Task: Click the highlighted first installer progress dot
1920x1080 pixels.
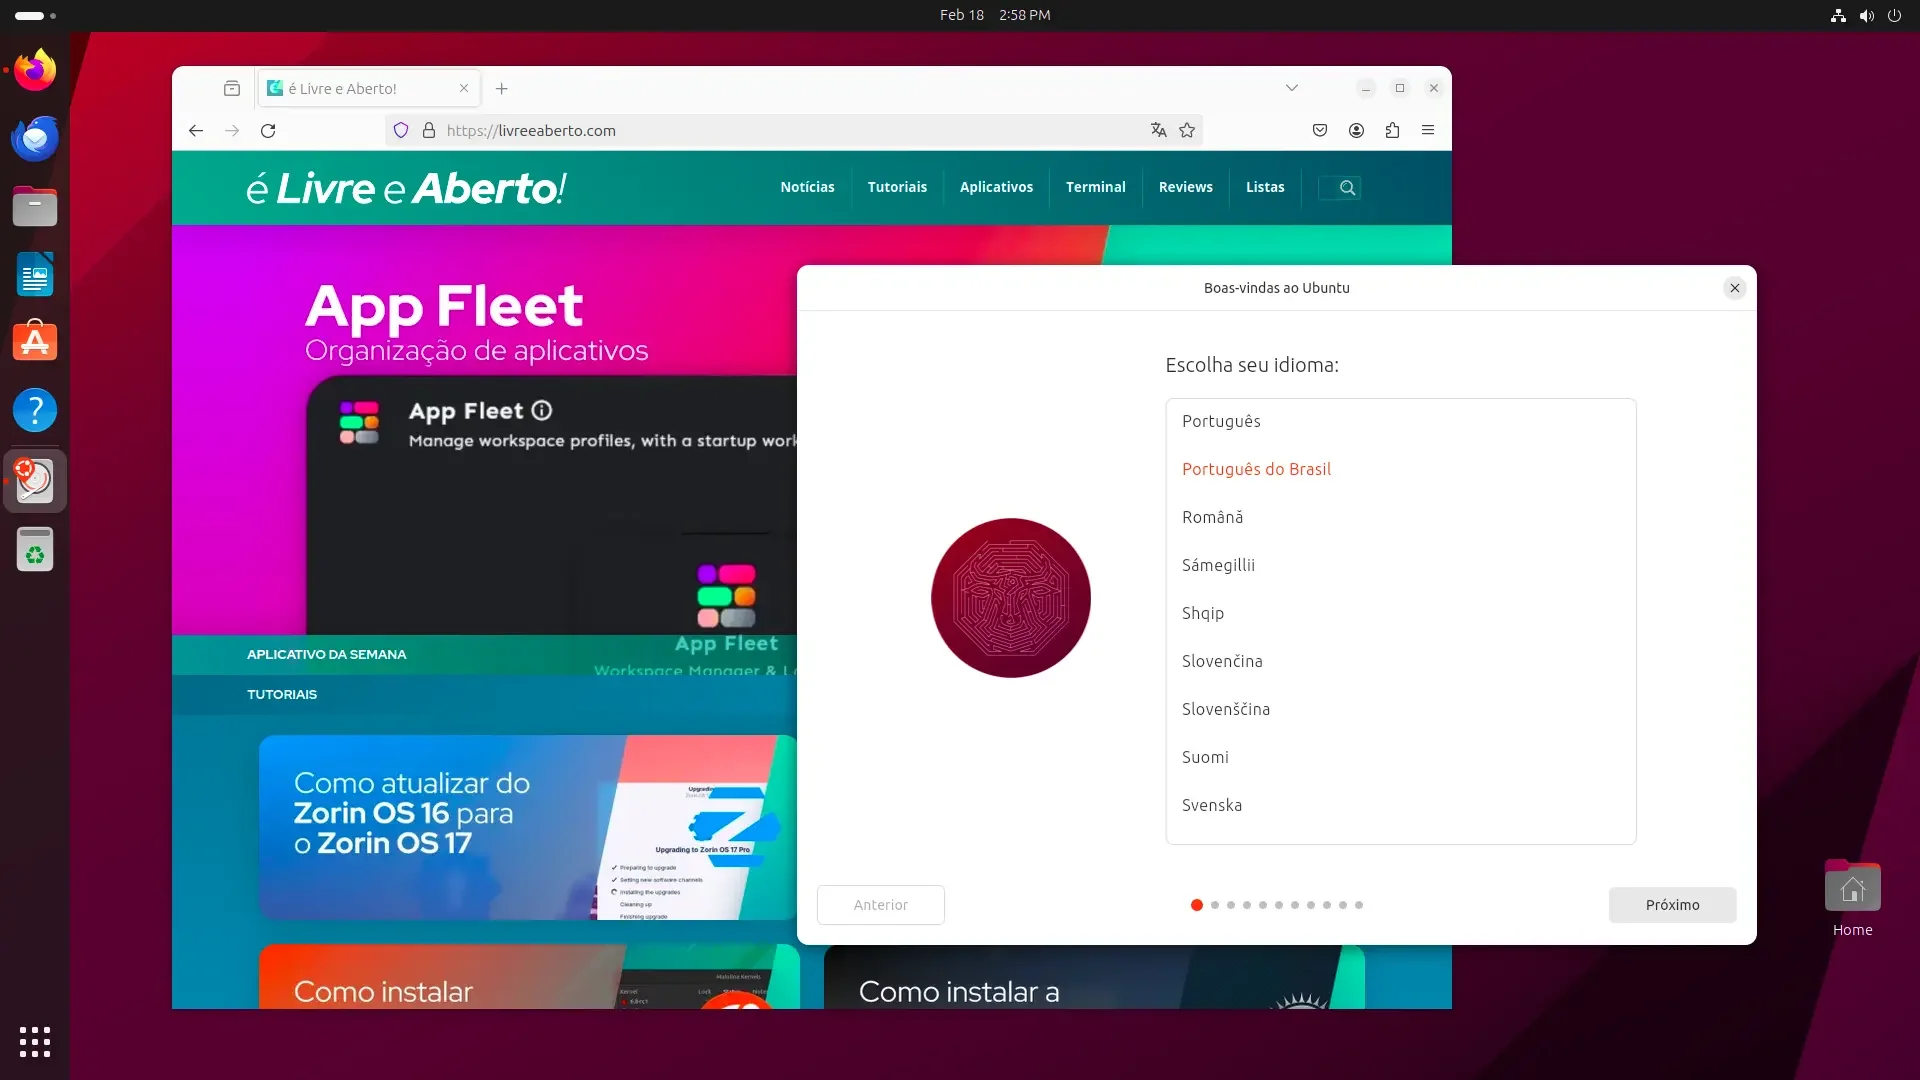Action: coord(1196,905)
